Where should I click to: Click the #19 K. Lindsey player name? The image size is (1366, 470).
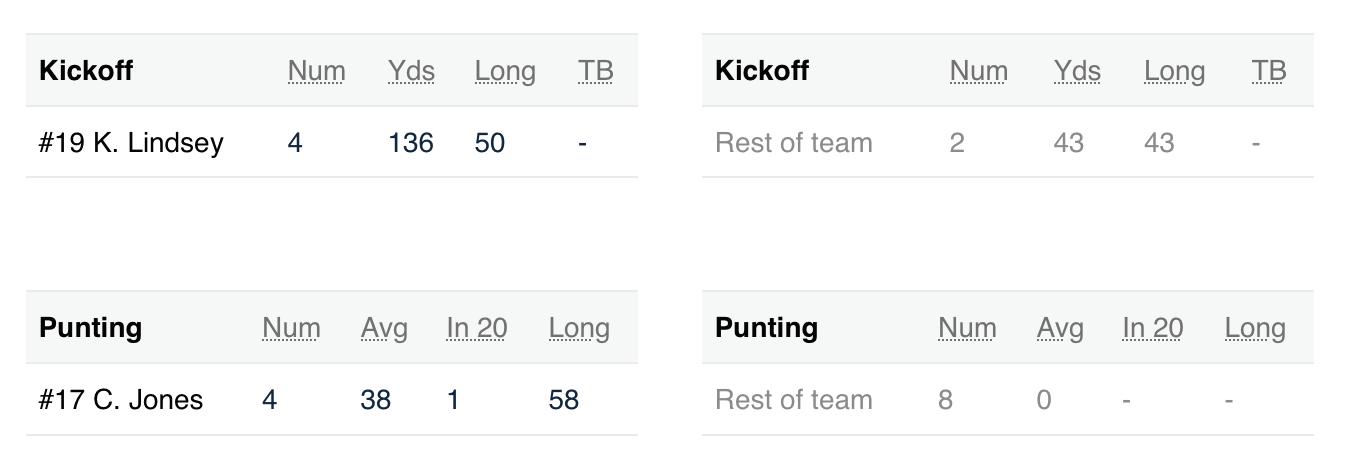click(131, 143)
